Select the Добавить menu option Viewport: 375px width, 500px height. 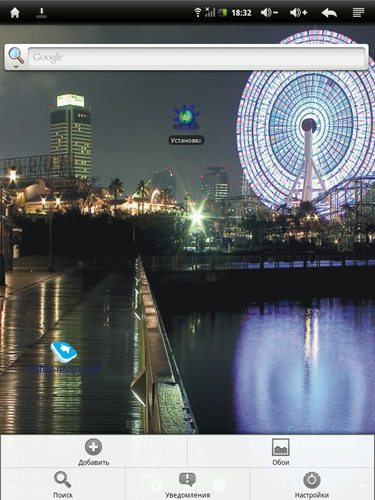(94, 451)
